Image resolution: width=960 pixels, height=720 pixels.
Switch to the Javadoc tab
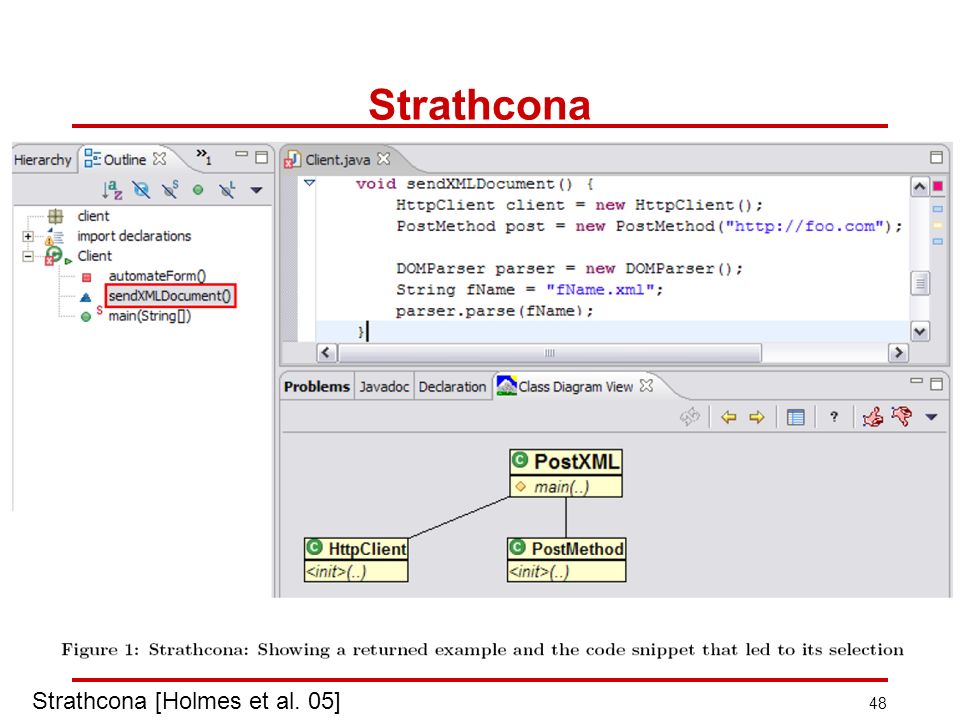click(x=384, y=387)
